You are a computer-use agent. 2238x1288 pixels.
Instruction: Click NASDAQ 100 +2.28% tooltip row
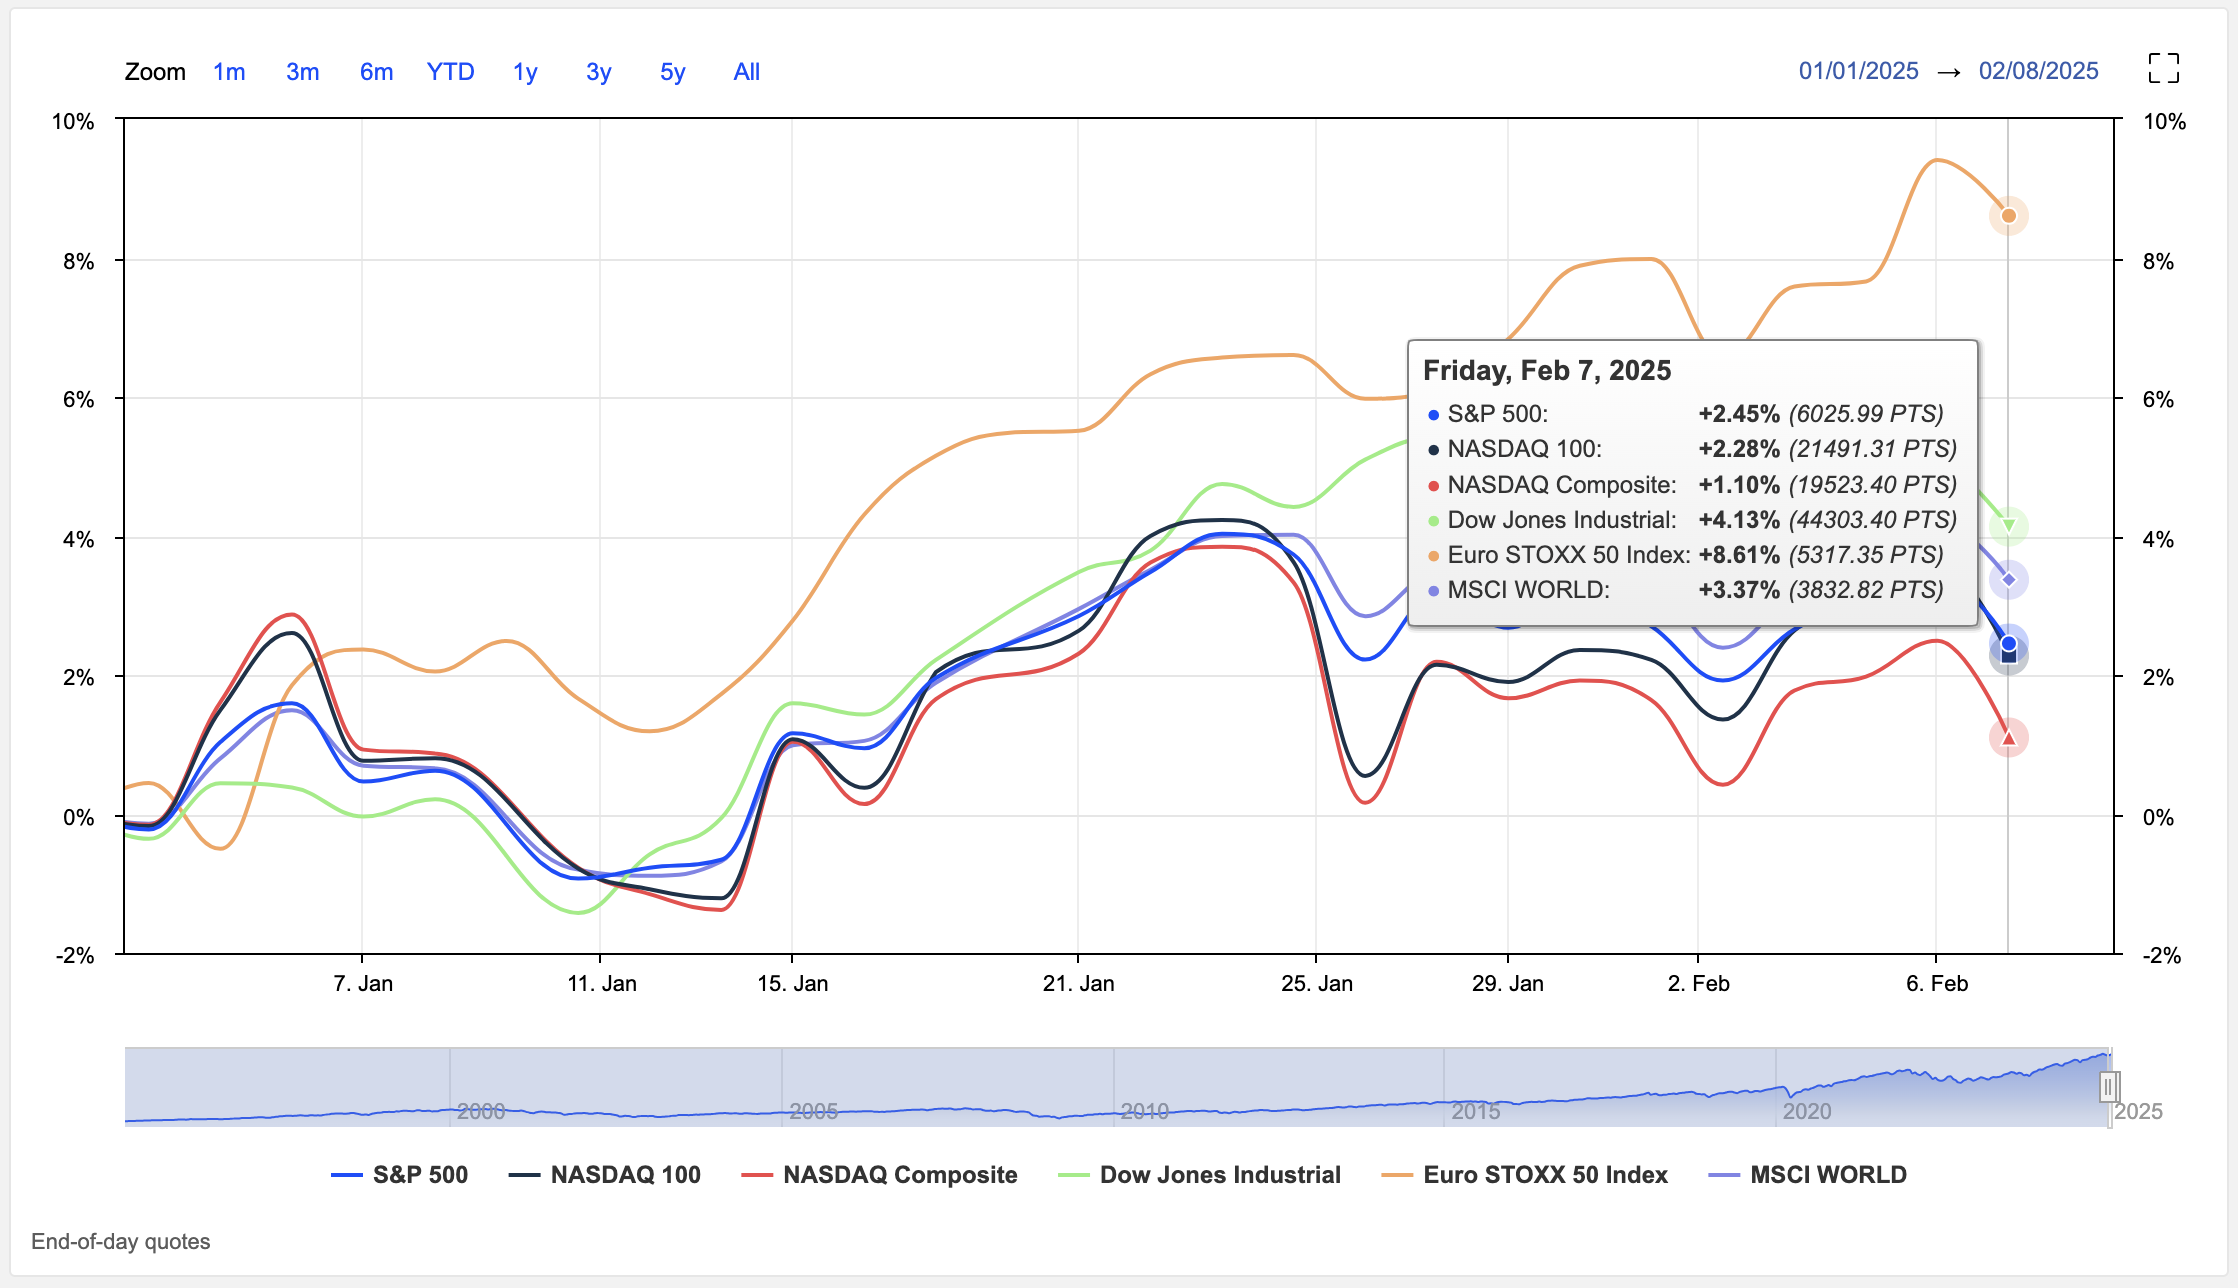[x=1692, y=449]
